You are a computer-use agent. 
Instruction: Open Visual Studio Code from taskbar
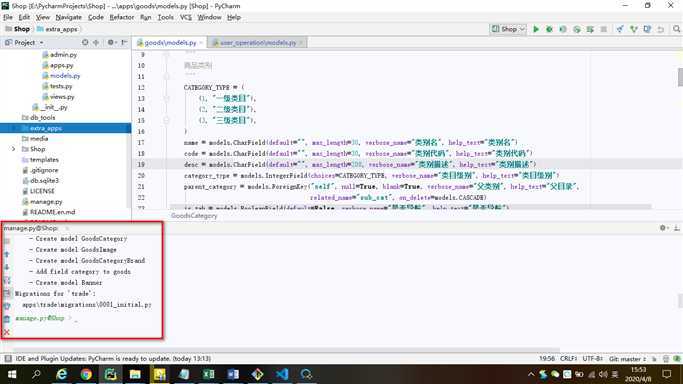(x=282, y=374)
